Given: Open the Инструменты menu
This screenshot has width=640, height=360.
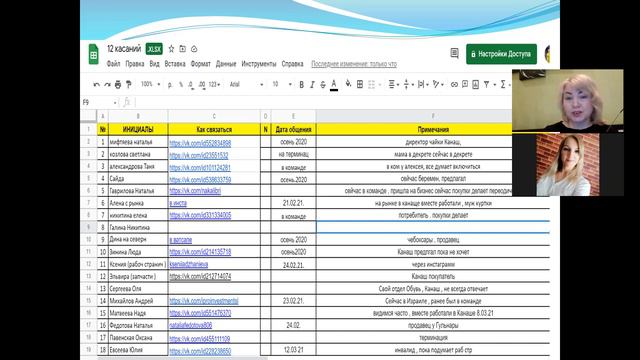Looking at the screenshot, I should tap(259, 64).
